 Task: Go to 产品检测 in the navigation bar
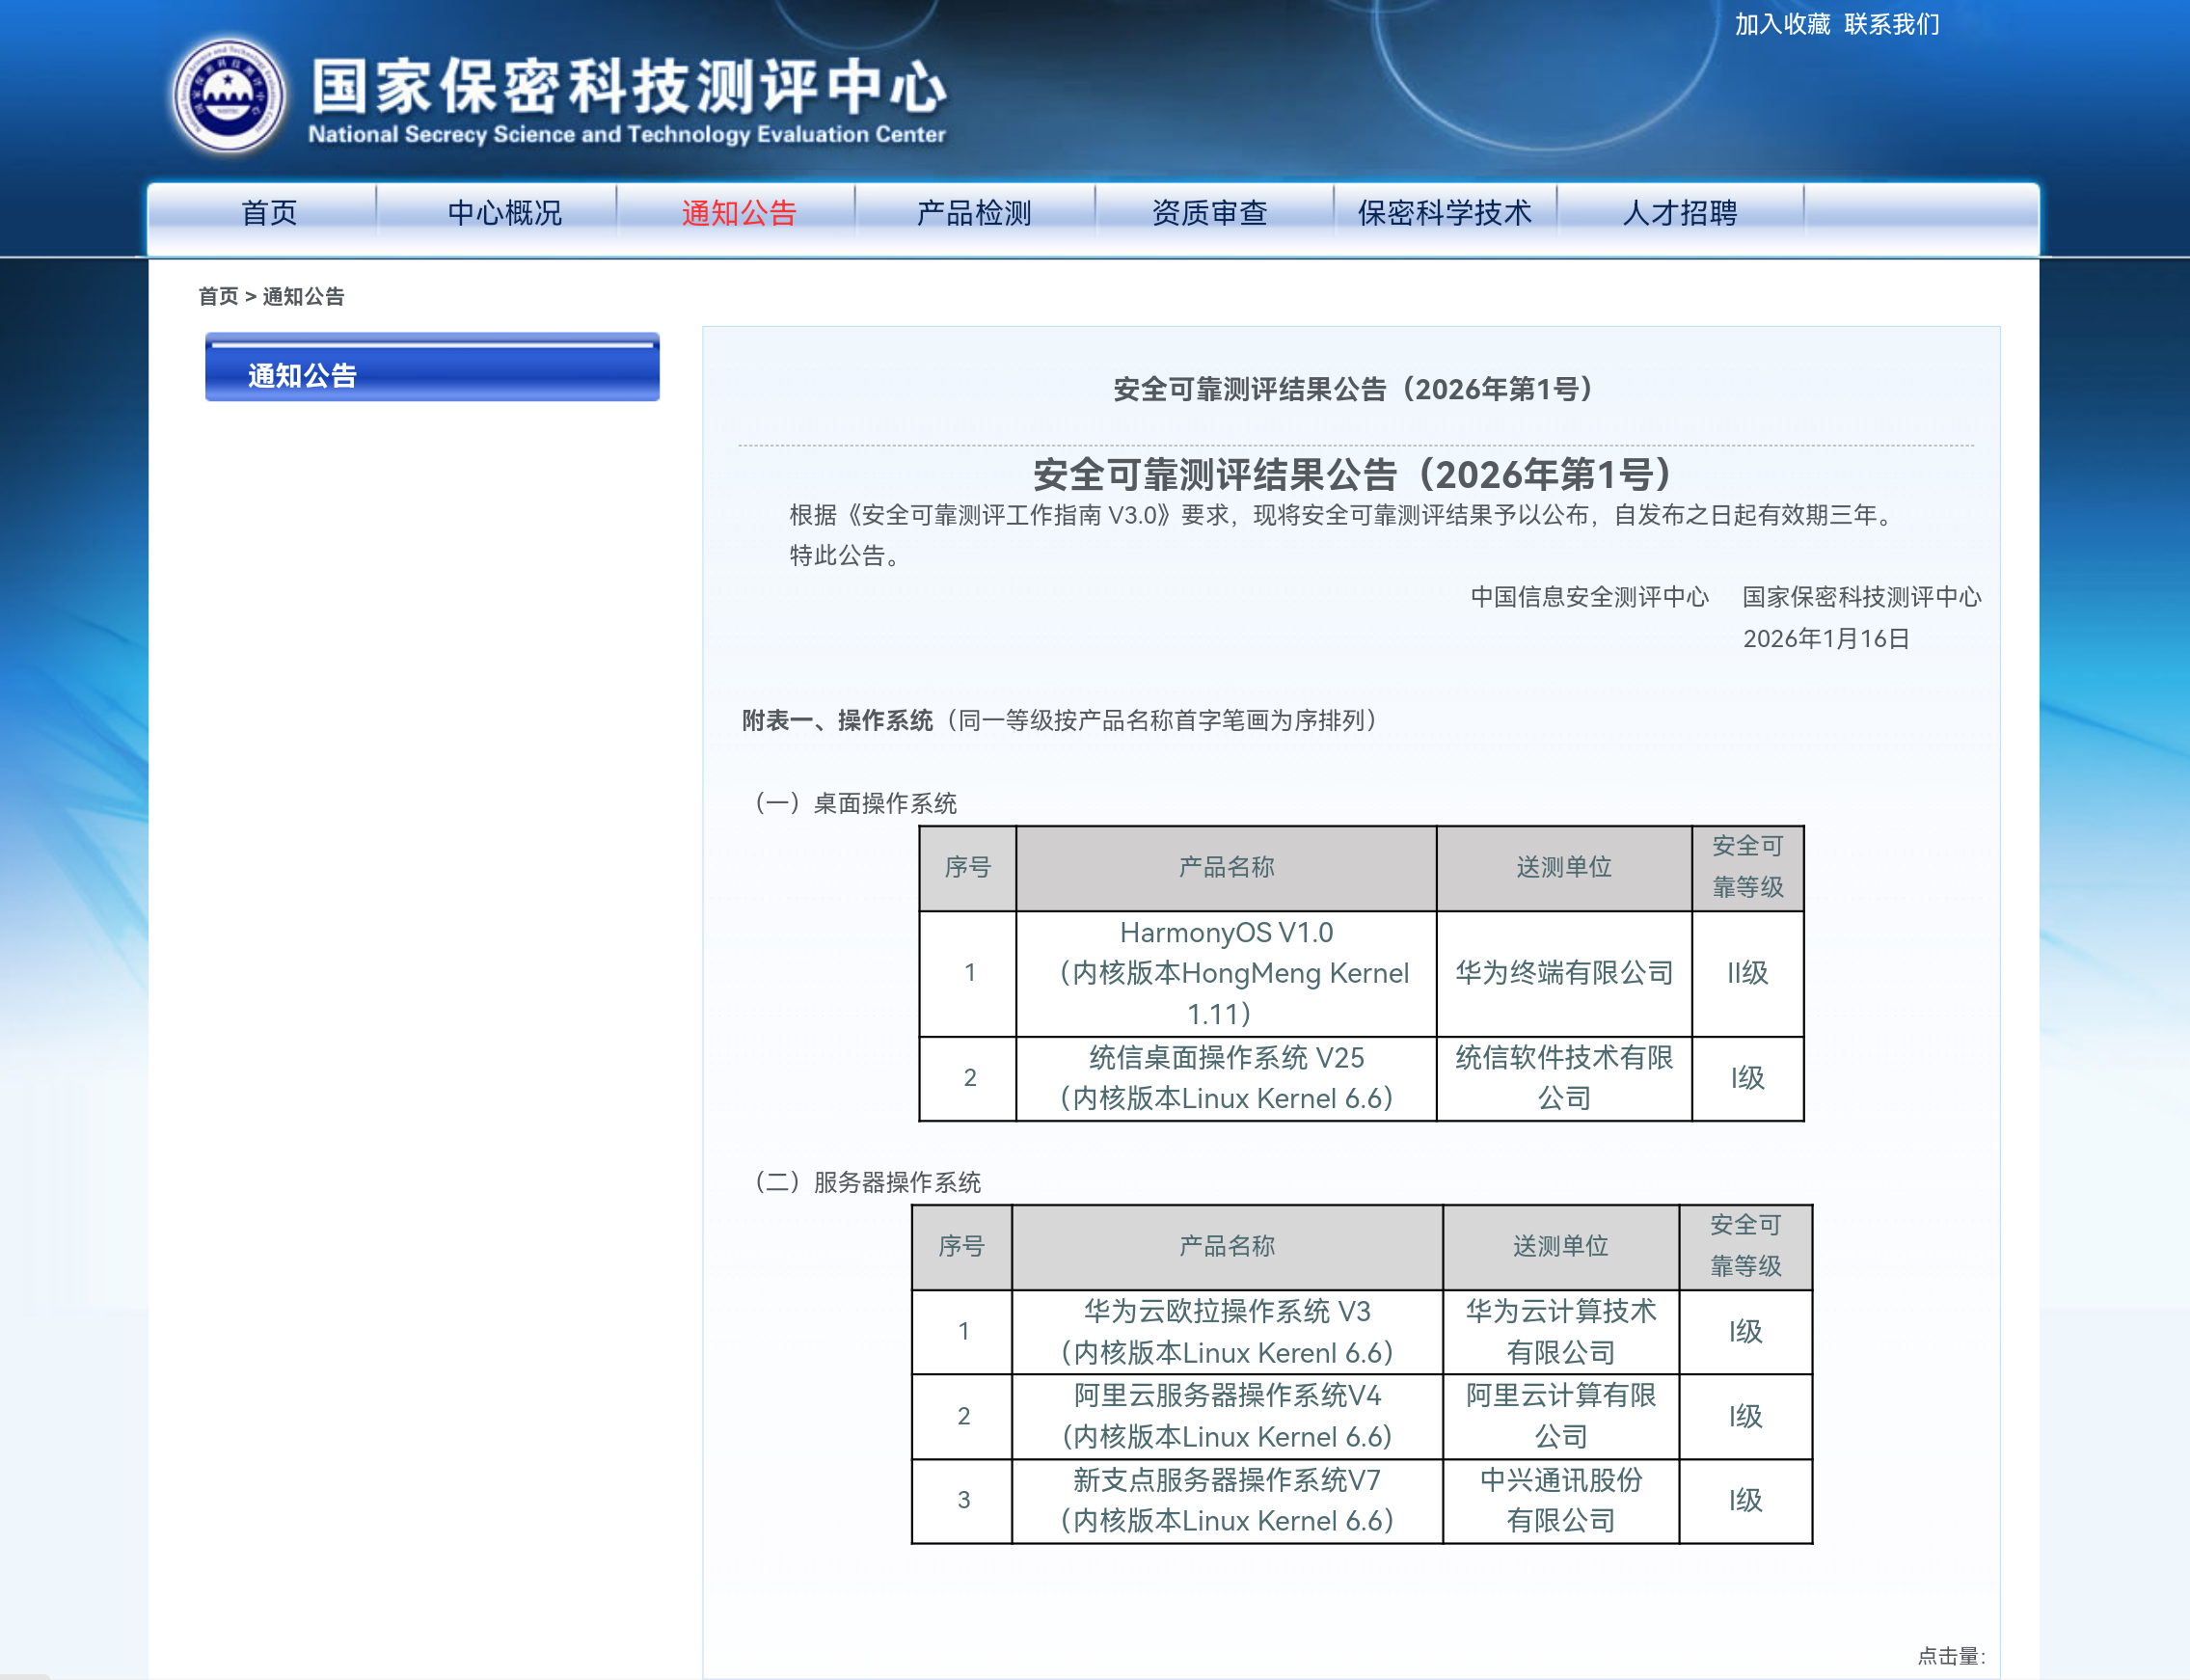click(x=974, y=213)
